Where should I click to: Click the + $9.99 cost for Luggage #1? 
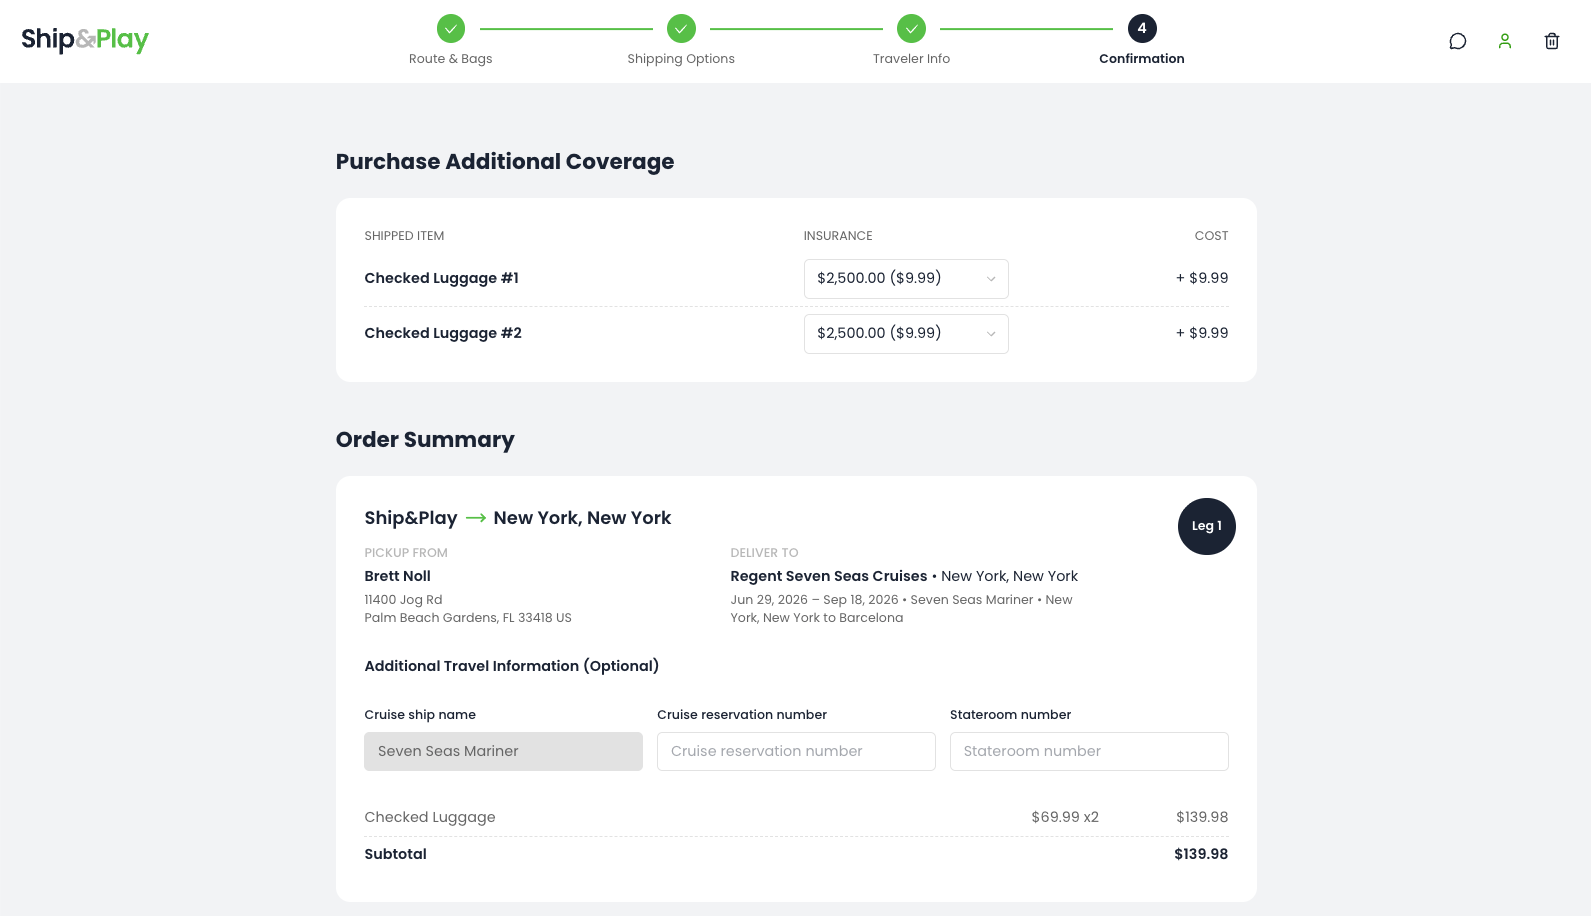pos(1202,278)
